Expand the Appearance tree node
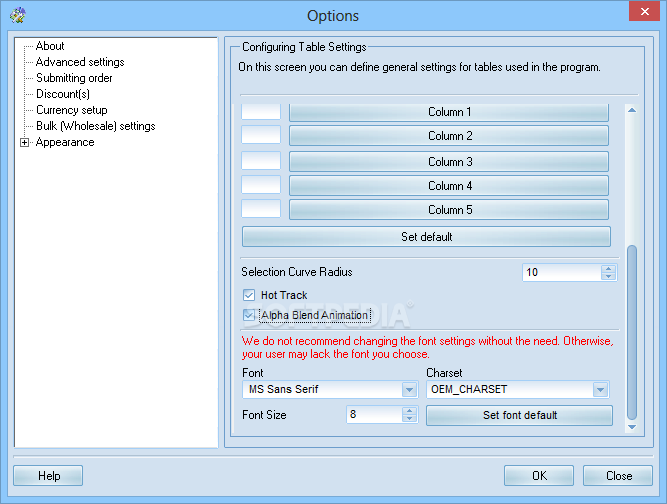Image resolution: width=667 pixels, height=504 pixels. coord(25,143)
